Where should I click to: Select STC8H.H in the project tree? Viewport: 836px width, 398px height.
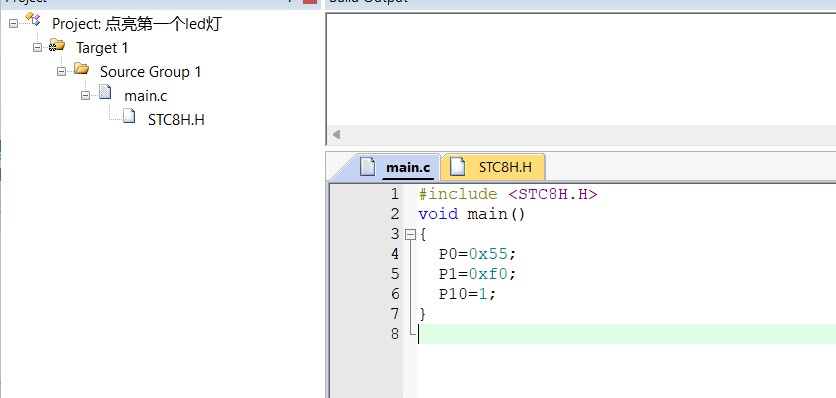tap(176, 120)
